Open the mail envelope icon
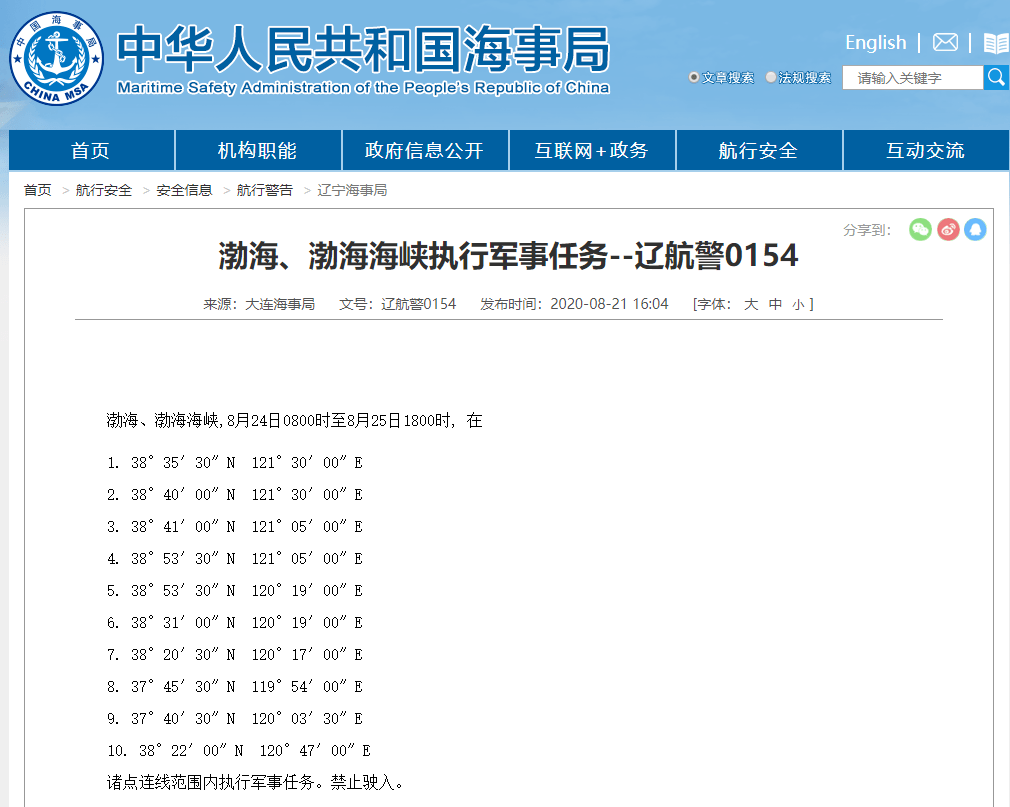 tap(945, 43)
